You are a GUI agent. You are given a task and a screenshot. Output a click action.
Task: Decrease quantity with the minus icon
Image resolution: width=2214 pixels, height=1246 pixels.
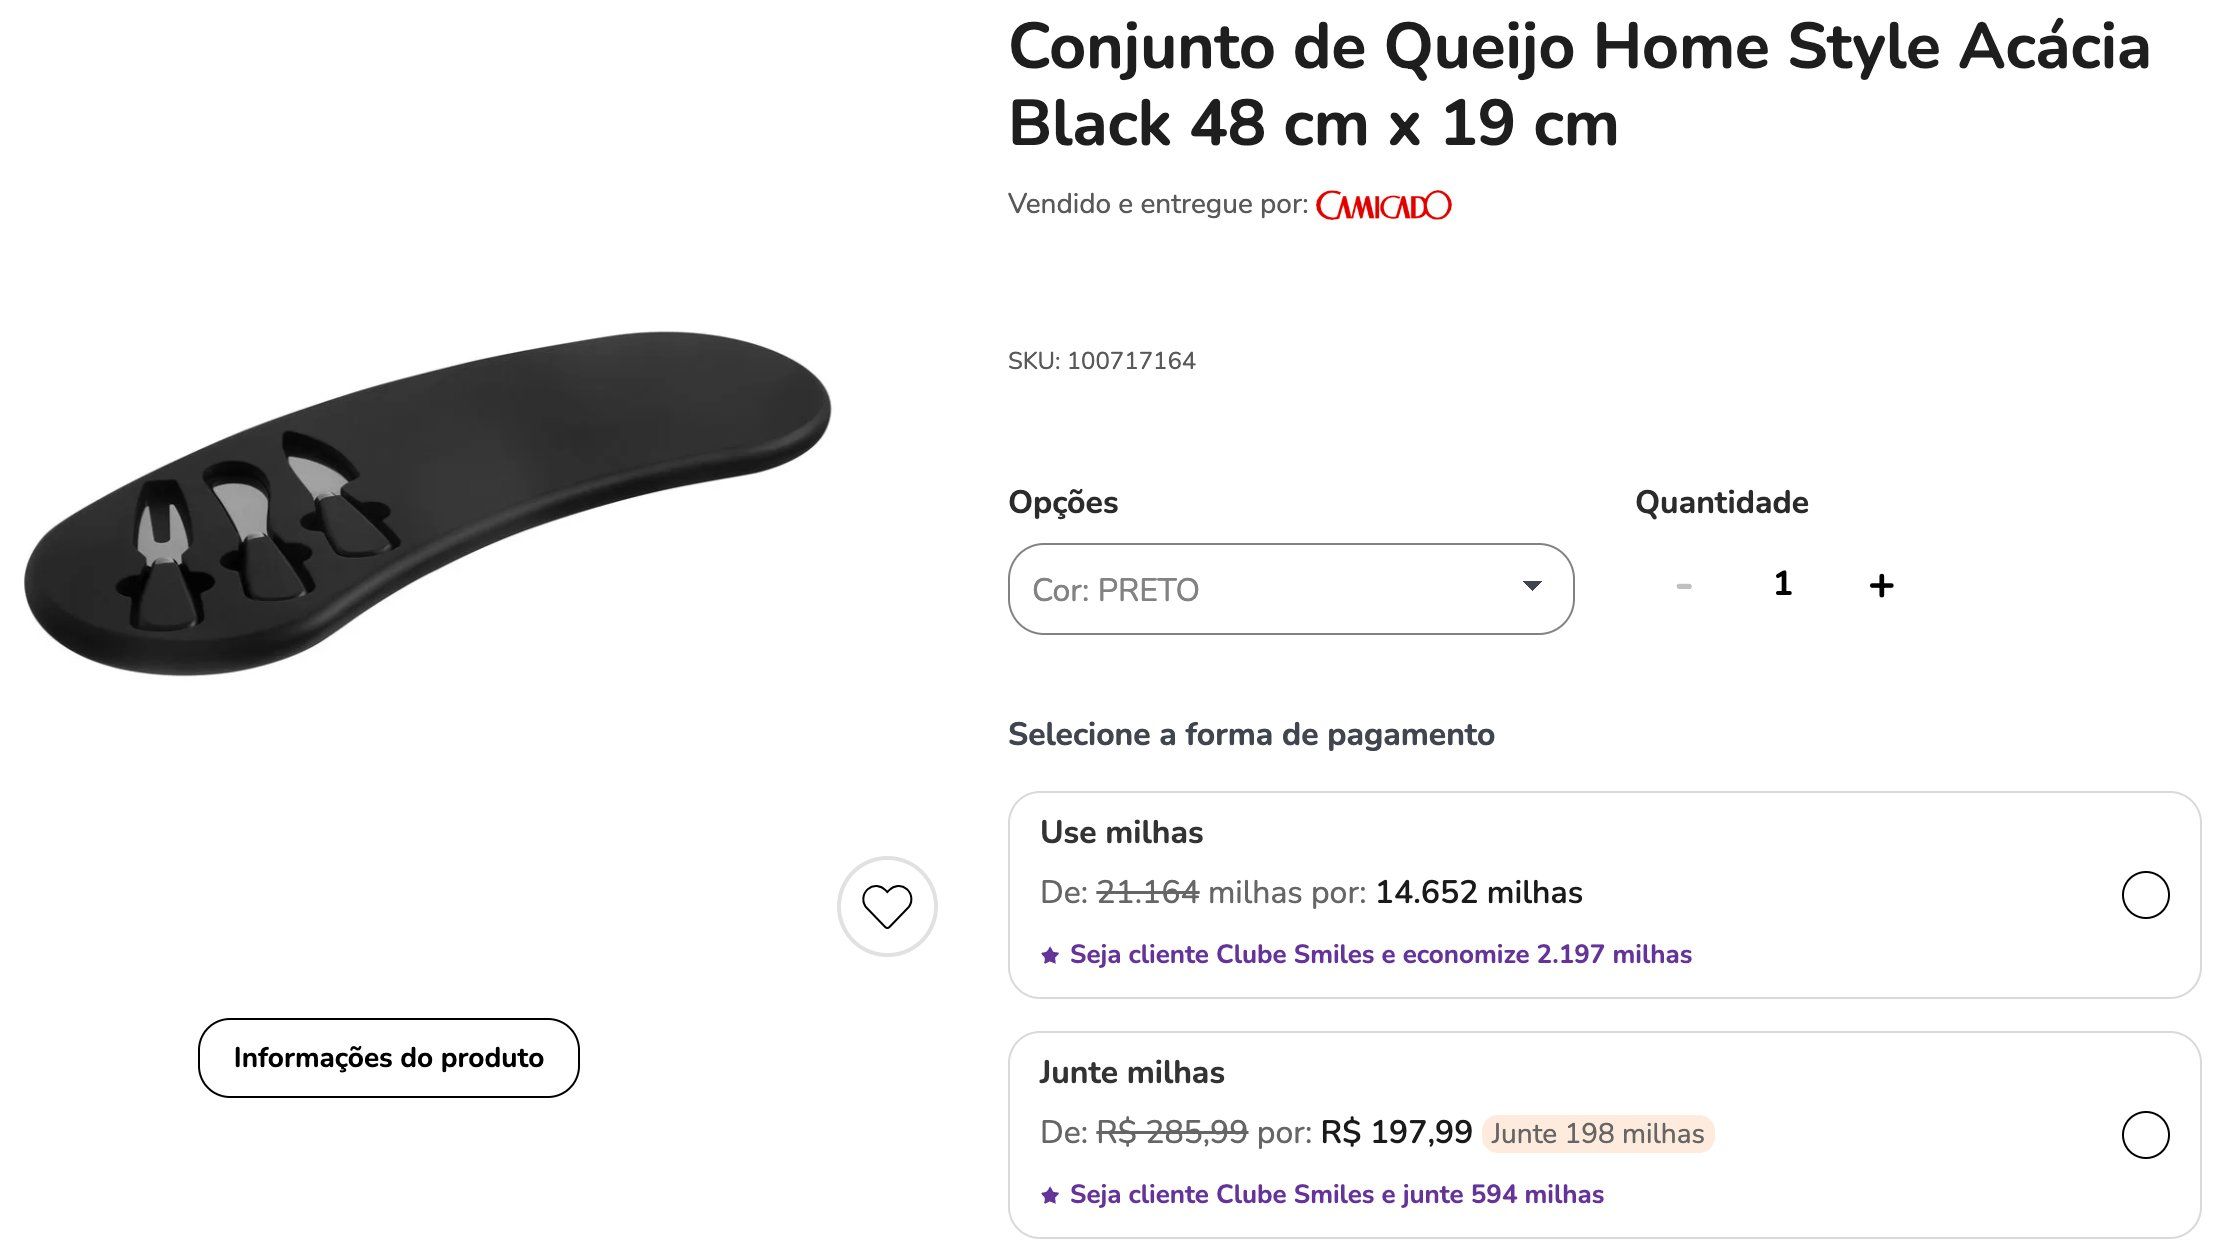click(1684, 586)
